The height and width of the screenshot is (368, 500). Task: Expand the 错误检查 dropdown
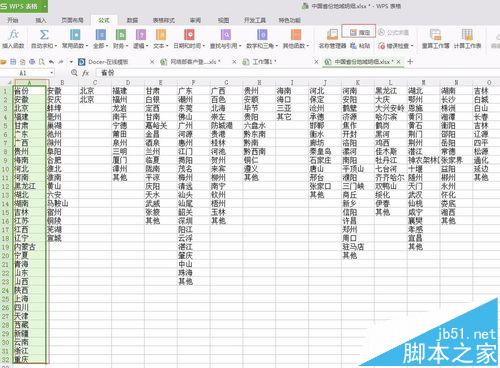click(x=412, y=46)
